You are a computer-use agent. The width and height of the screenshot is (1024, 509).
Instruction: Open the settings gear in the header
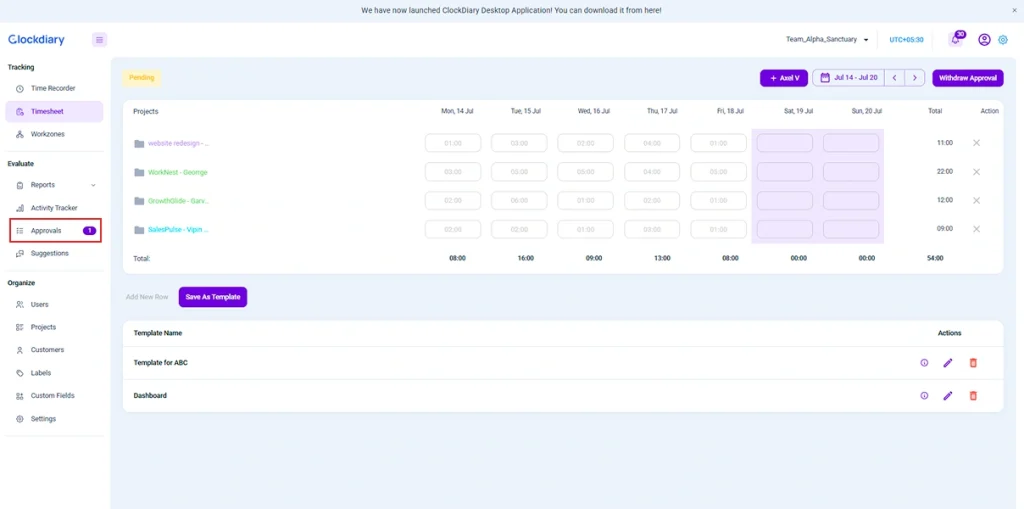tap(1003, 40)
